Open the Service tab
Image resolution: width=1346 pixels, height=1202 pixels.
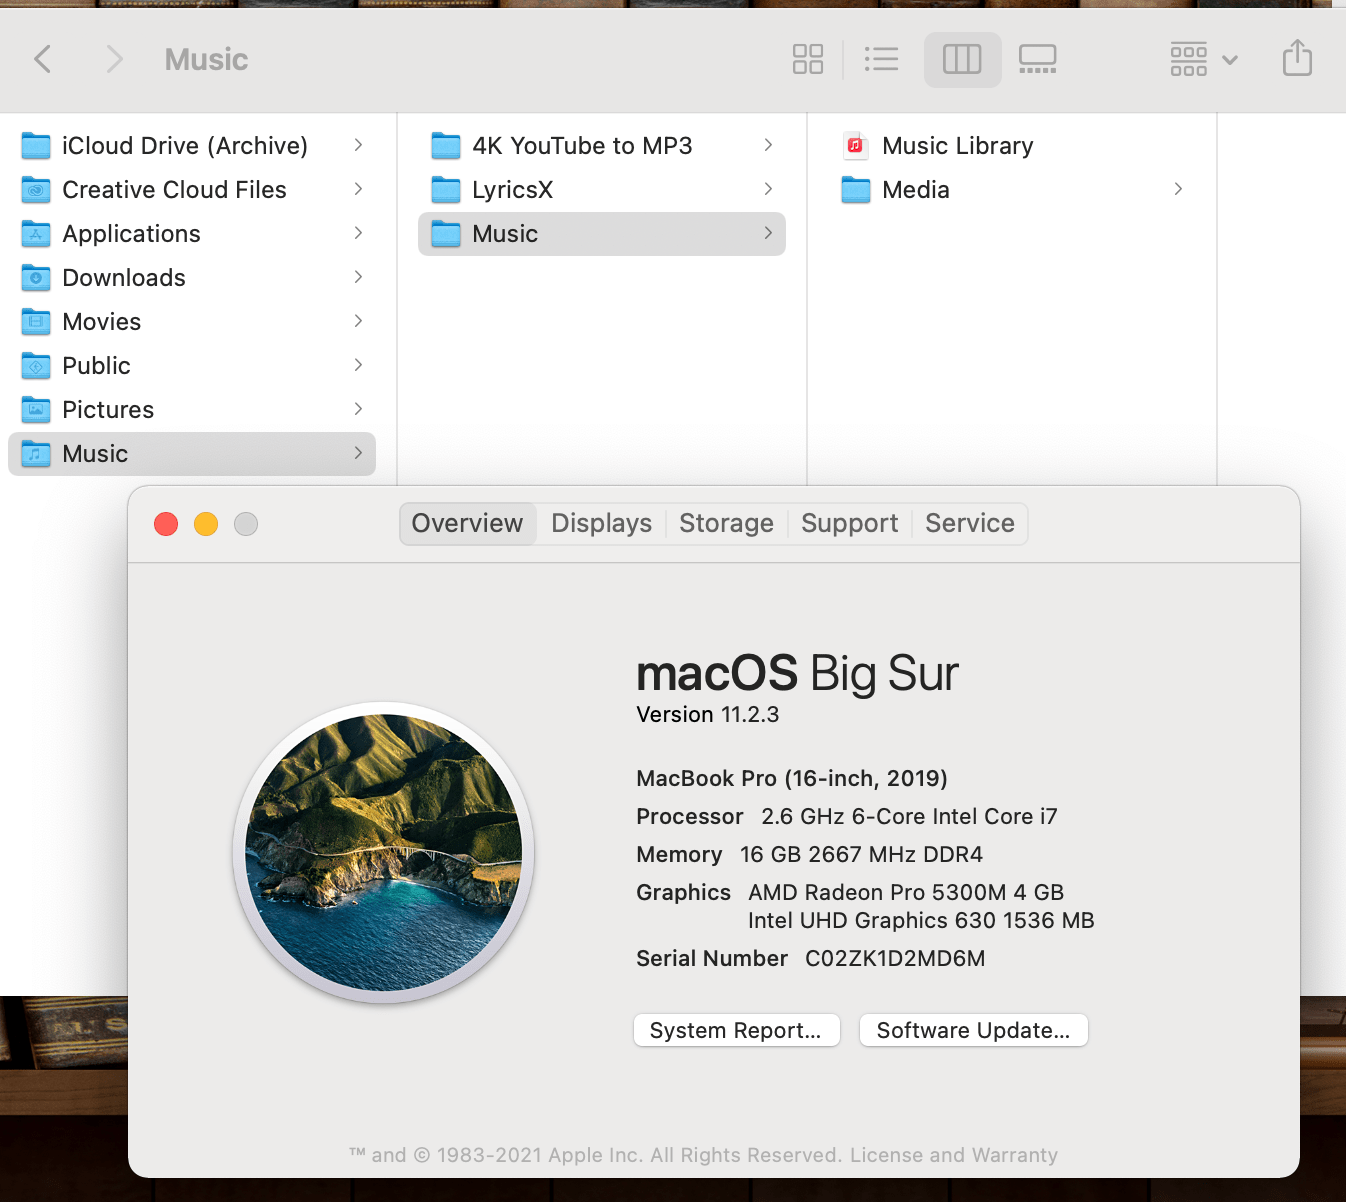[969, 524]
